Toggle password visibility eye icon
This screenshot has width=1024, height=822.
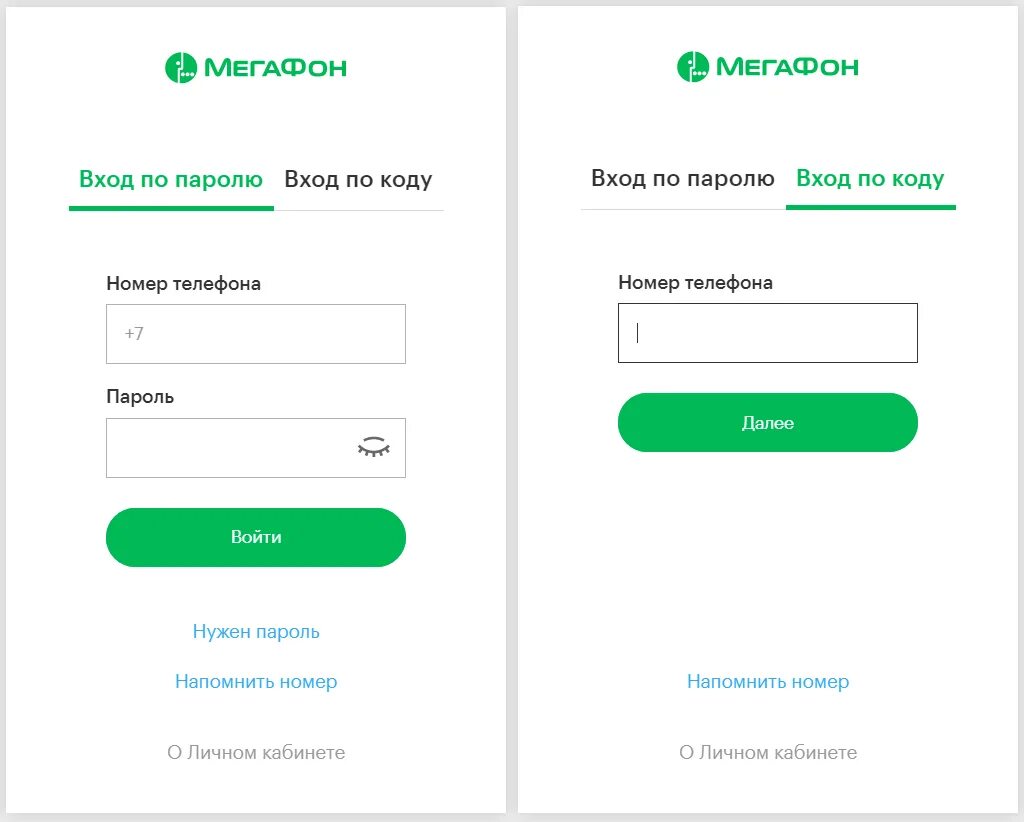pyautogui.click(x=374, y=447)
